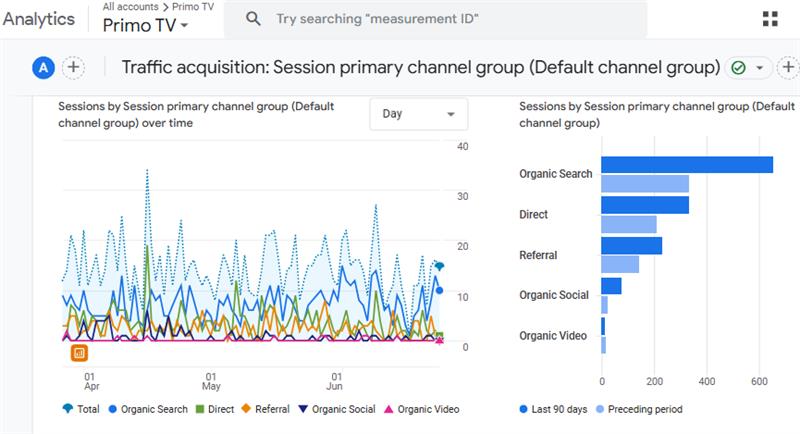This screenshot has height=434, width=800.
Task: Open the Google apps grid icon
Action: 770,19
